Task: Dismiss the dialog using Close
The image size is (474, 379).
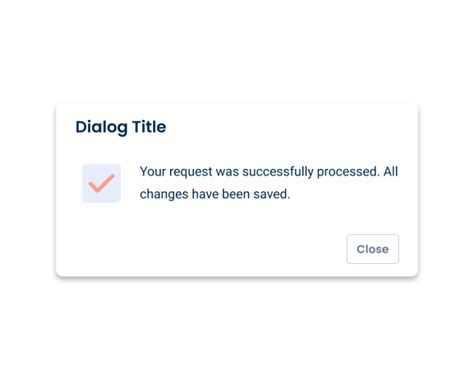Action: point(372,249)
